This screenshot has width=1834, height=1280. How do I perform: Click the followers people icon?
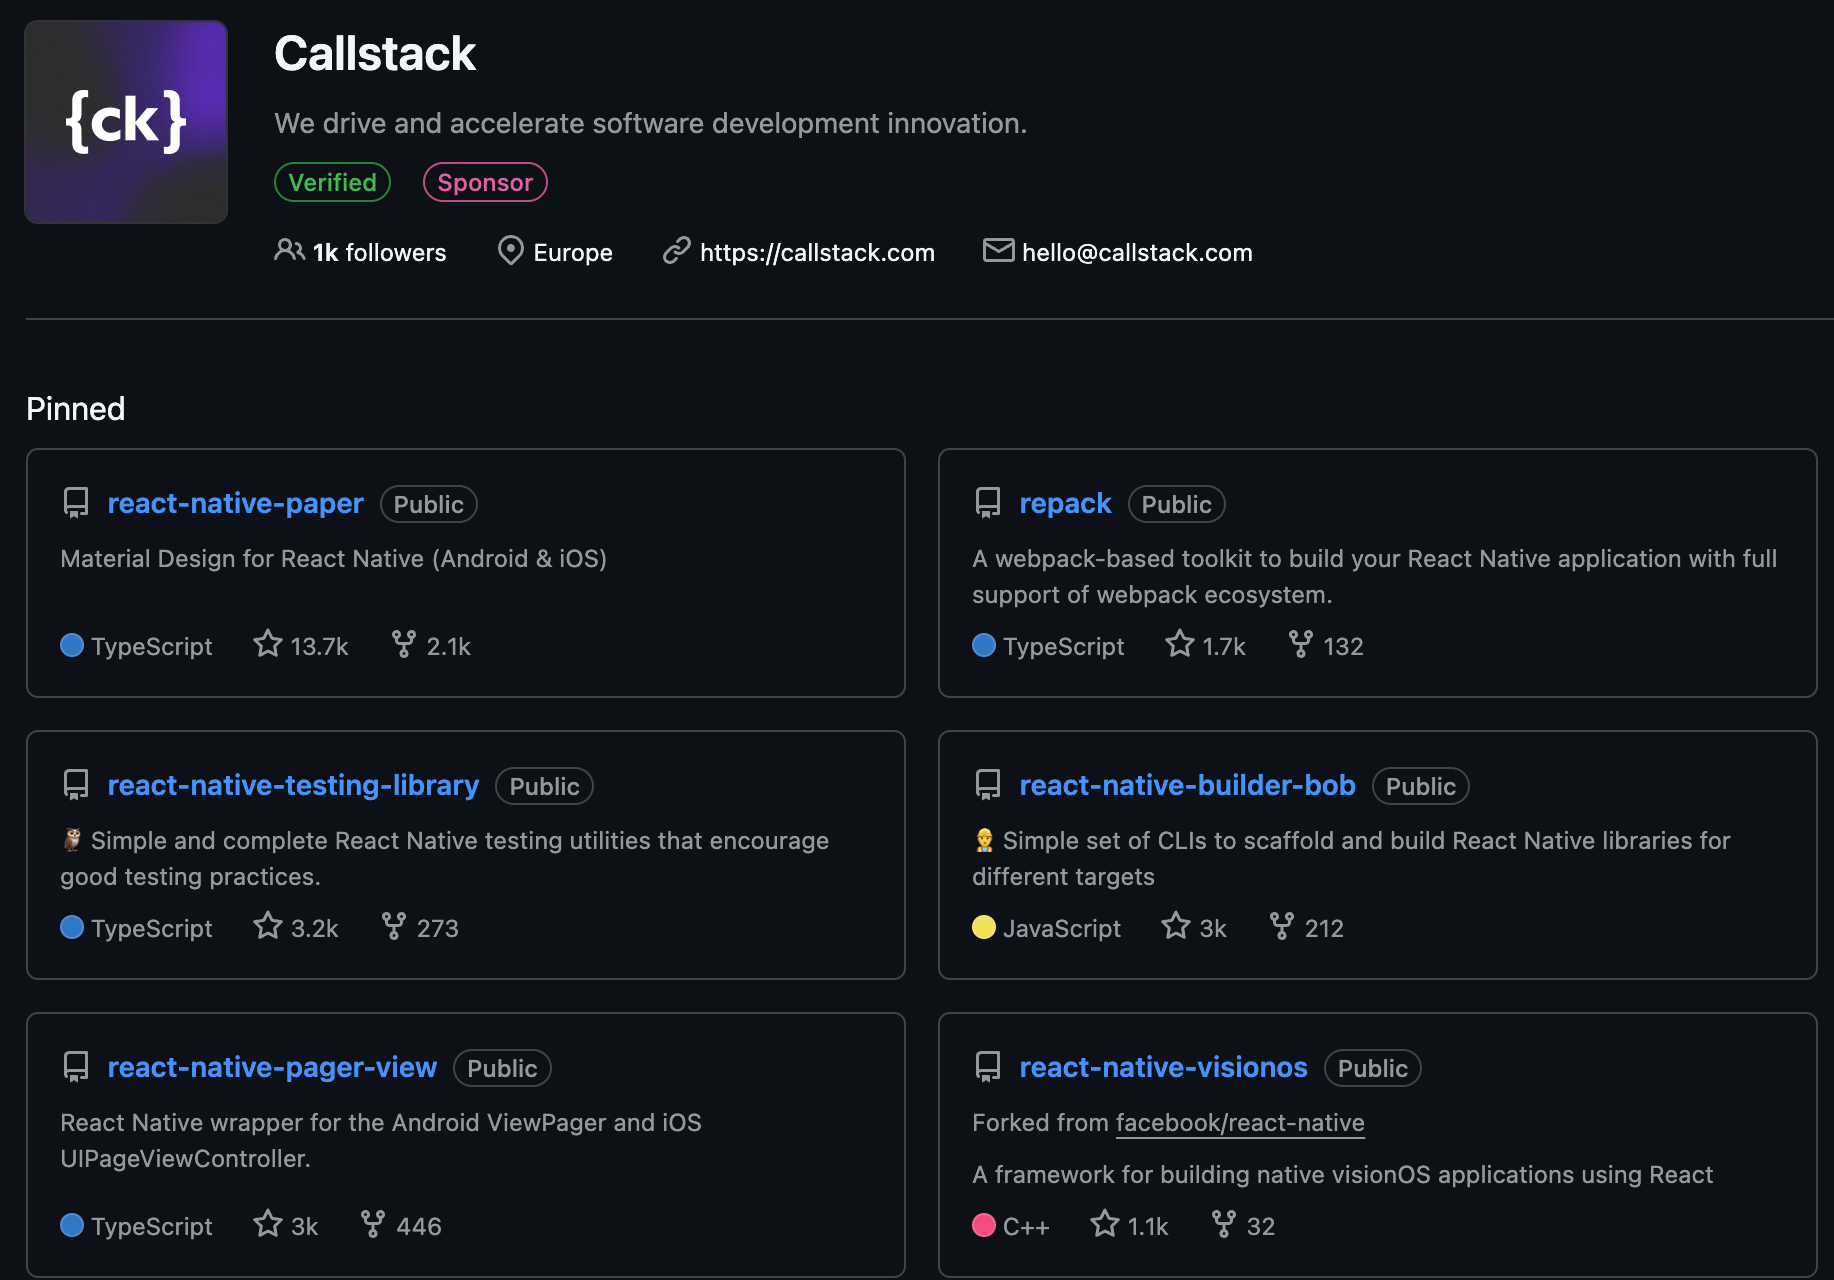(x=289, y=250)
